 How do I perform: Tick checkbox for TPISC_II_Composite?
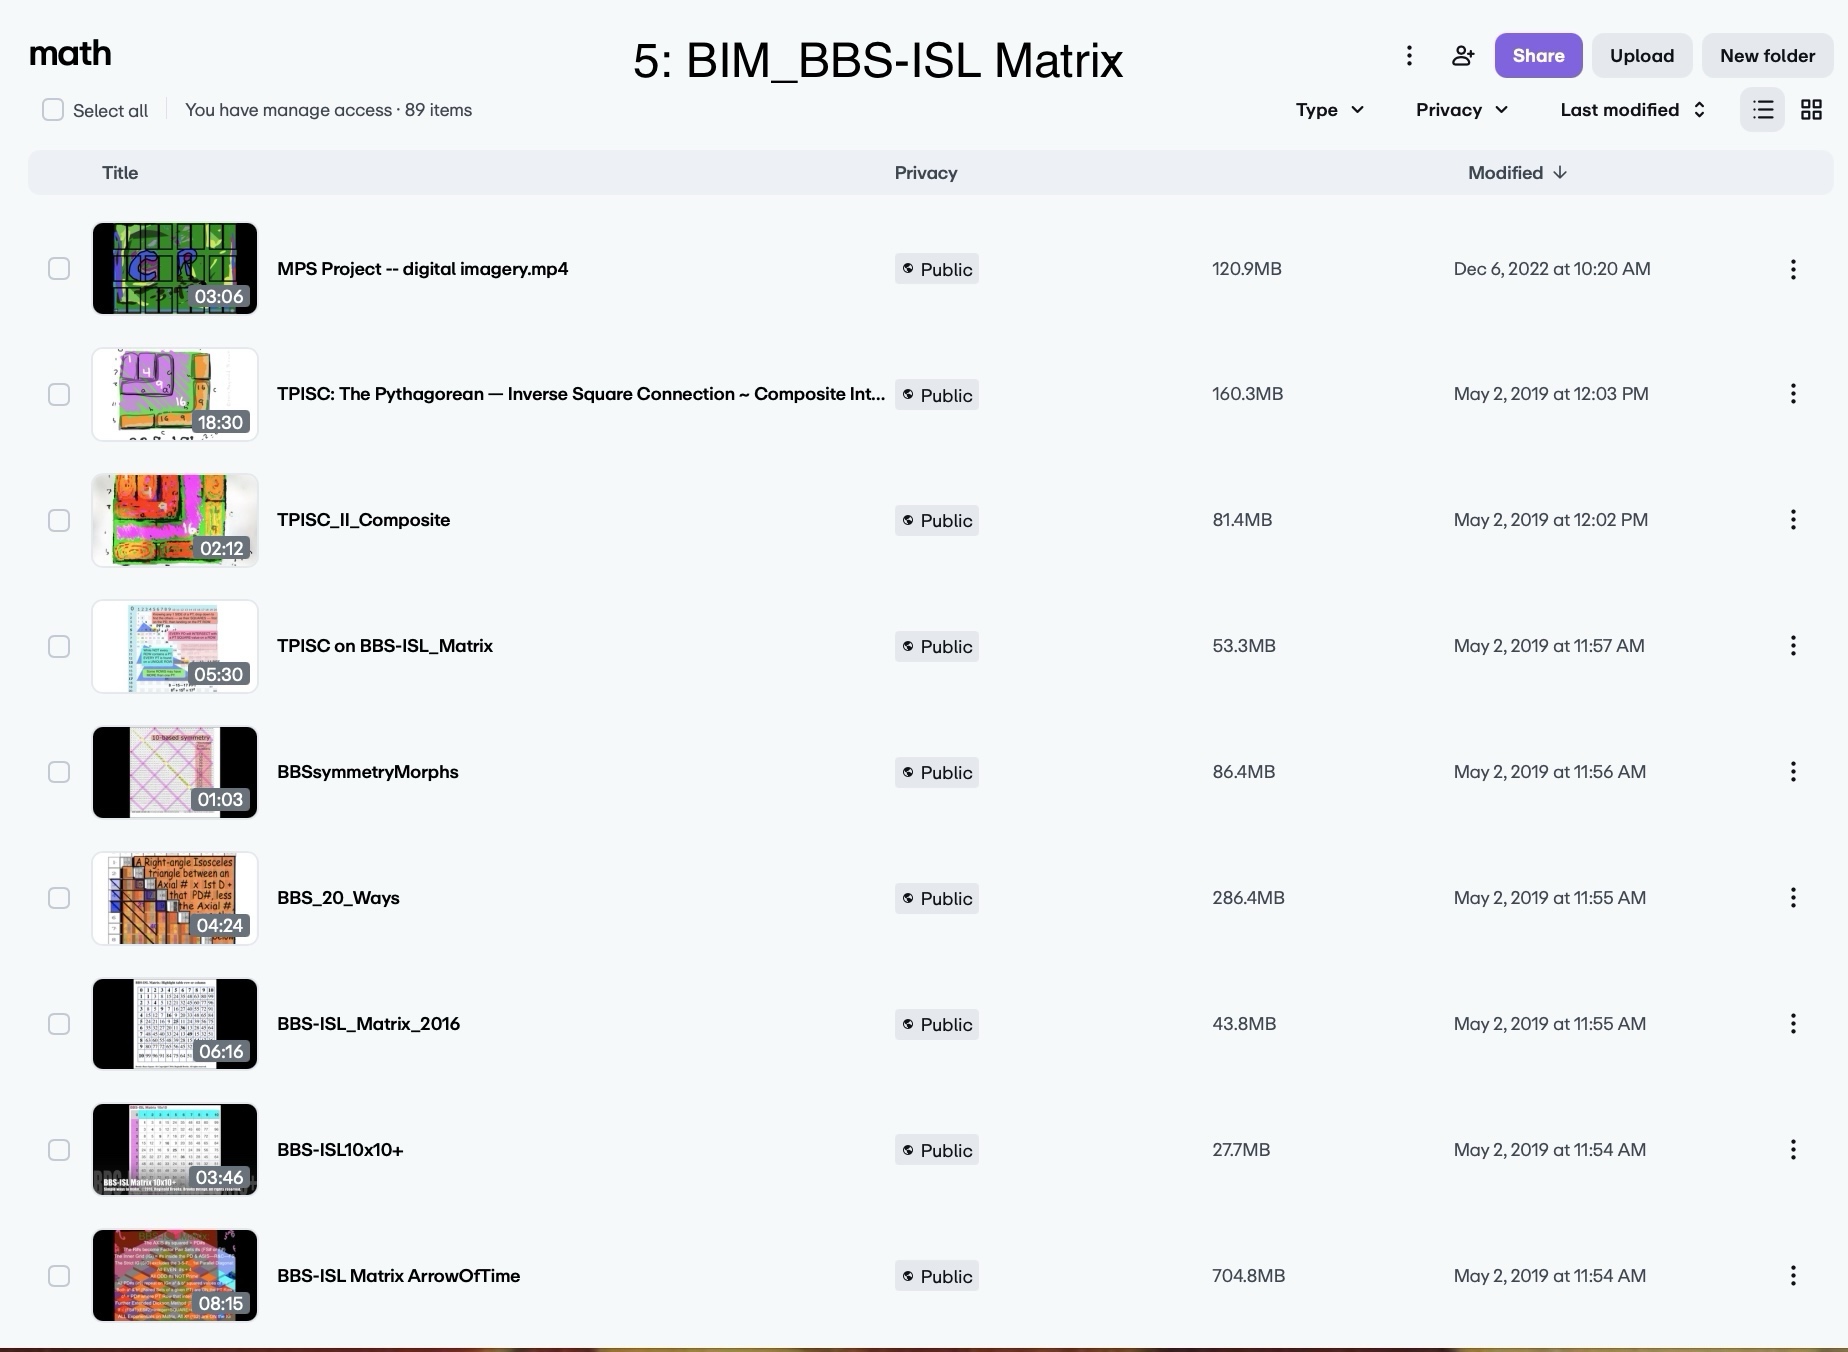point(59,520)
